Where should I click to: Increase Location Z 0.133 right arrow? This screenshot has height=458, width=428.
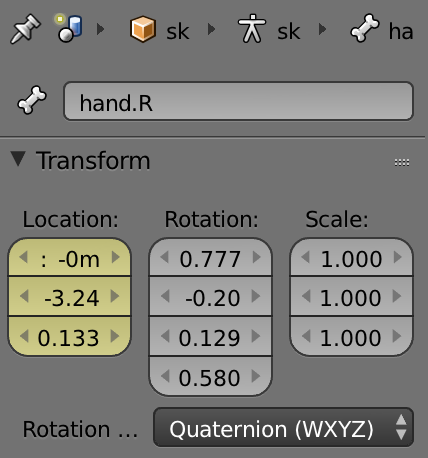[x=115, y=336]
